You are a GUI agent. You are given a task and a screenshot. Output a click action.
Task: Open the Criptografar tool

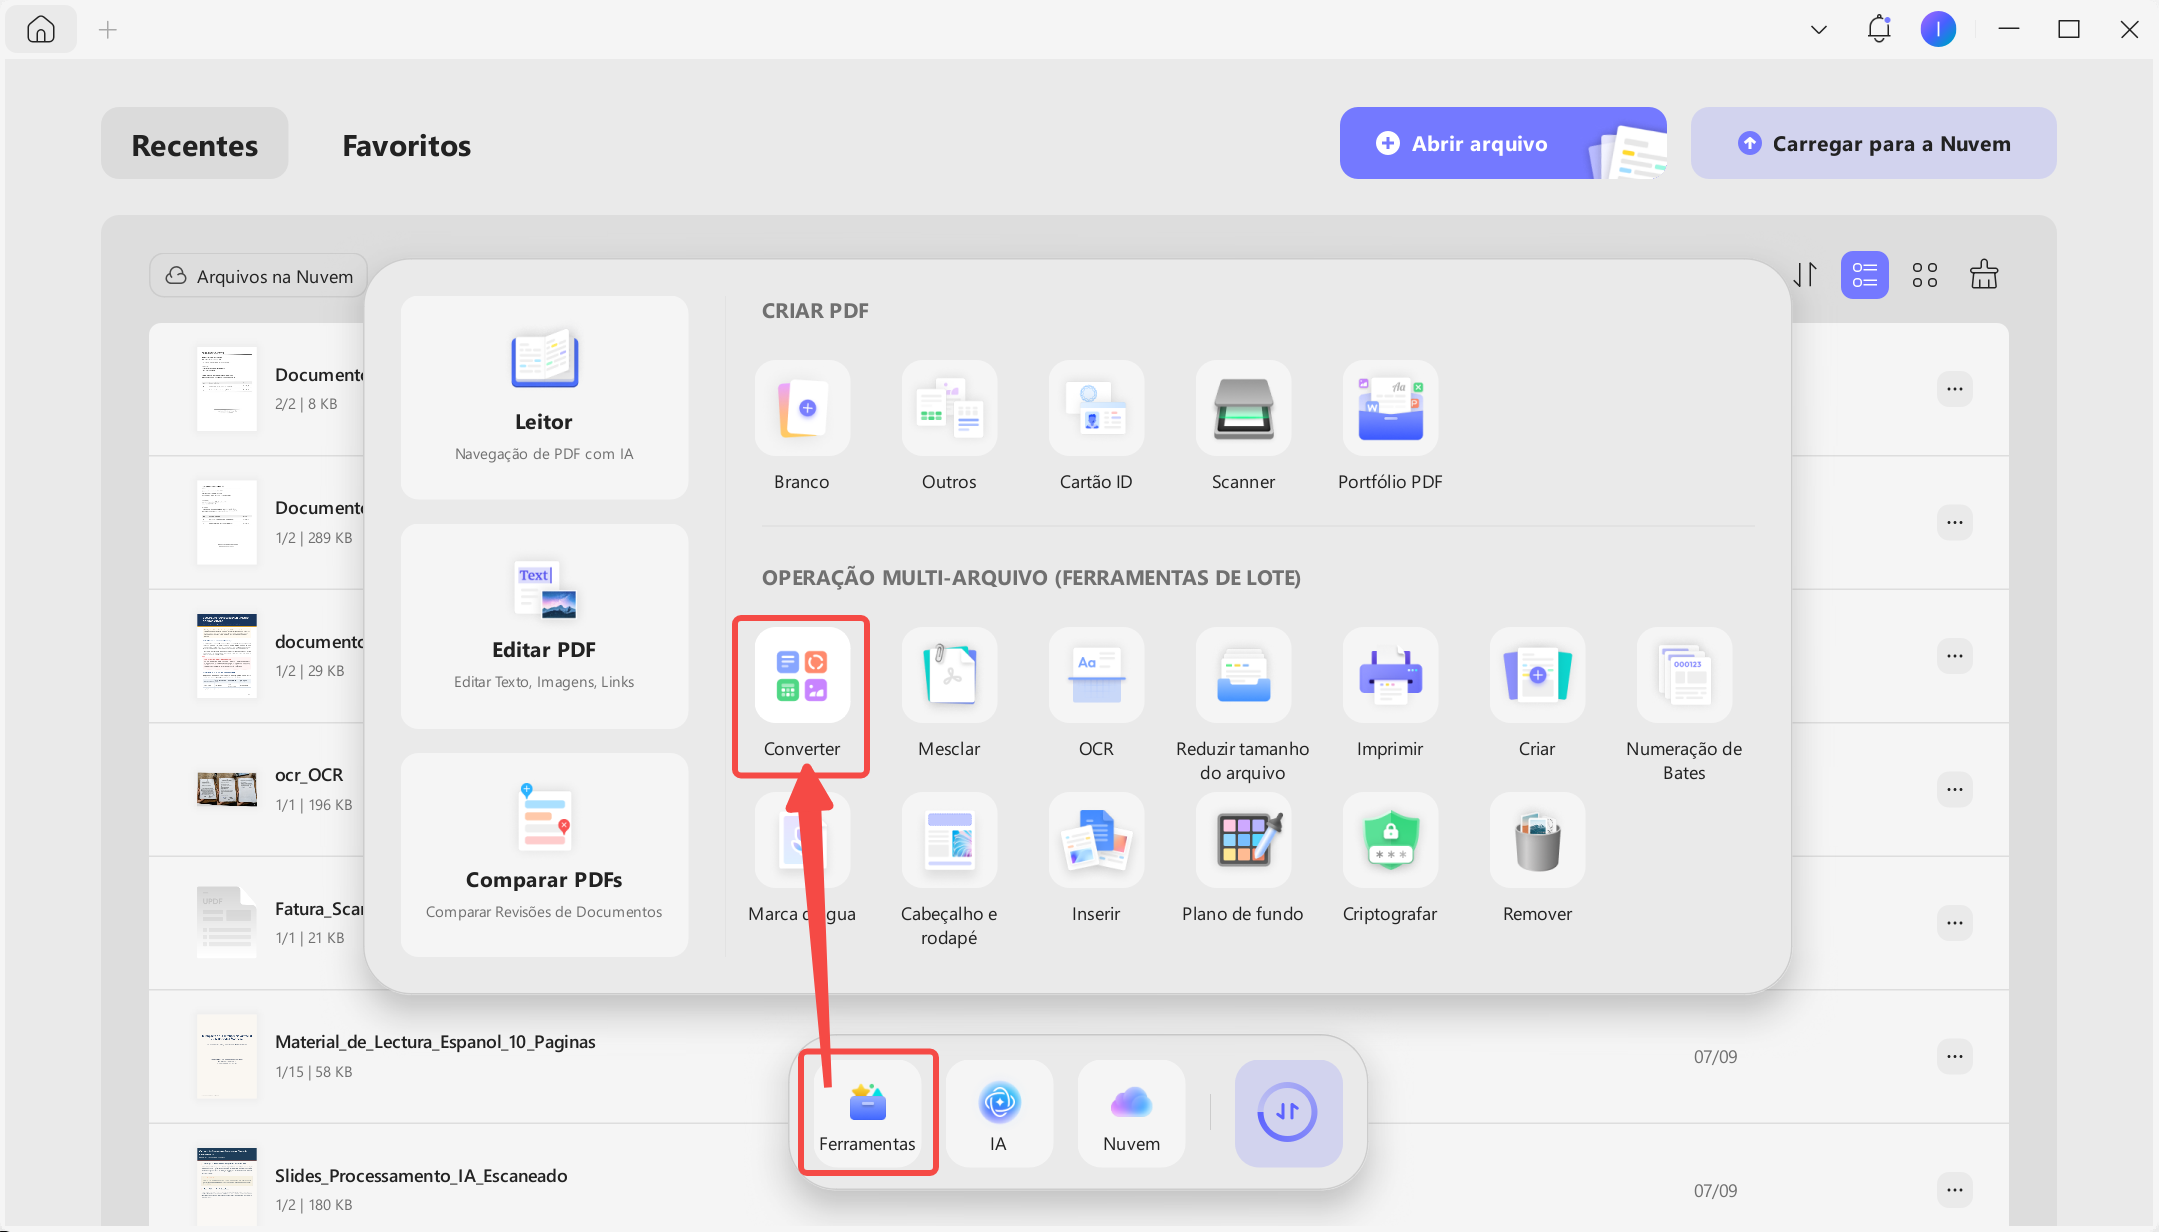pyautogui.click(x=1390, y=840)
